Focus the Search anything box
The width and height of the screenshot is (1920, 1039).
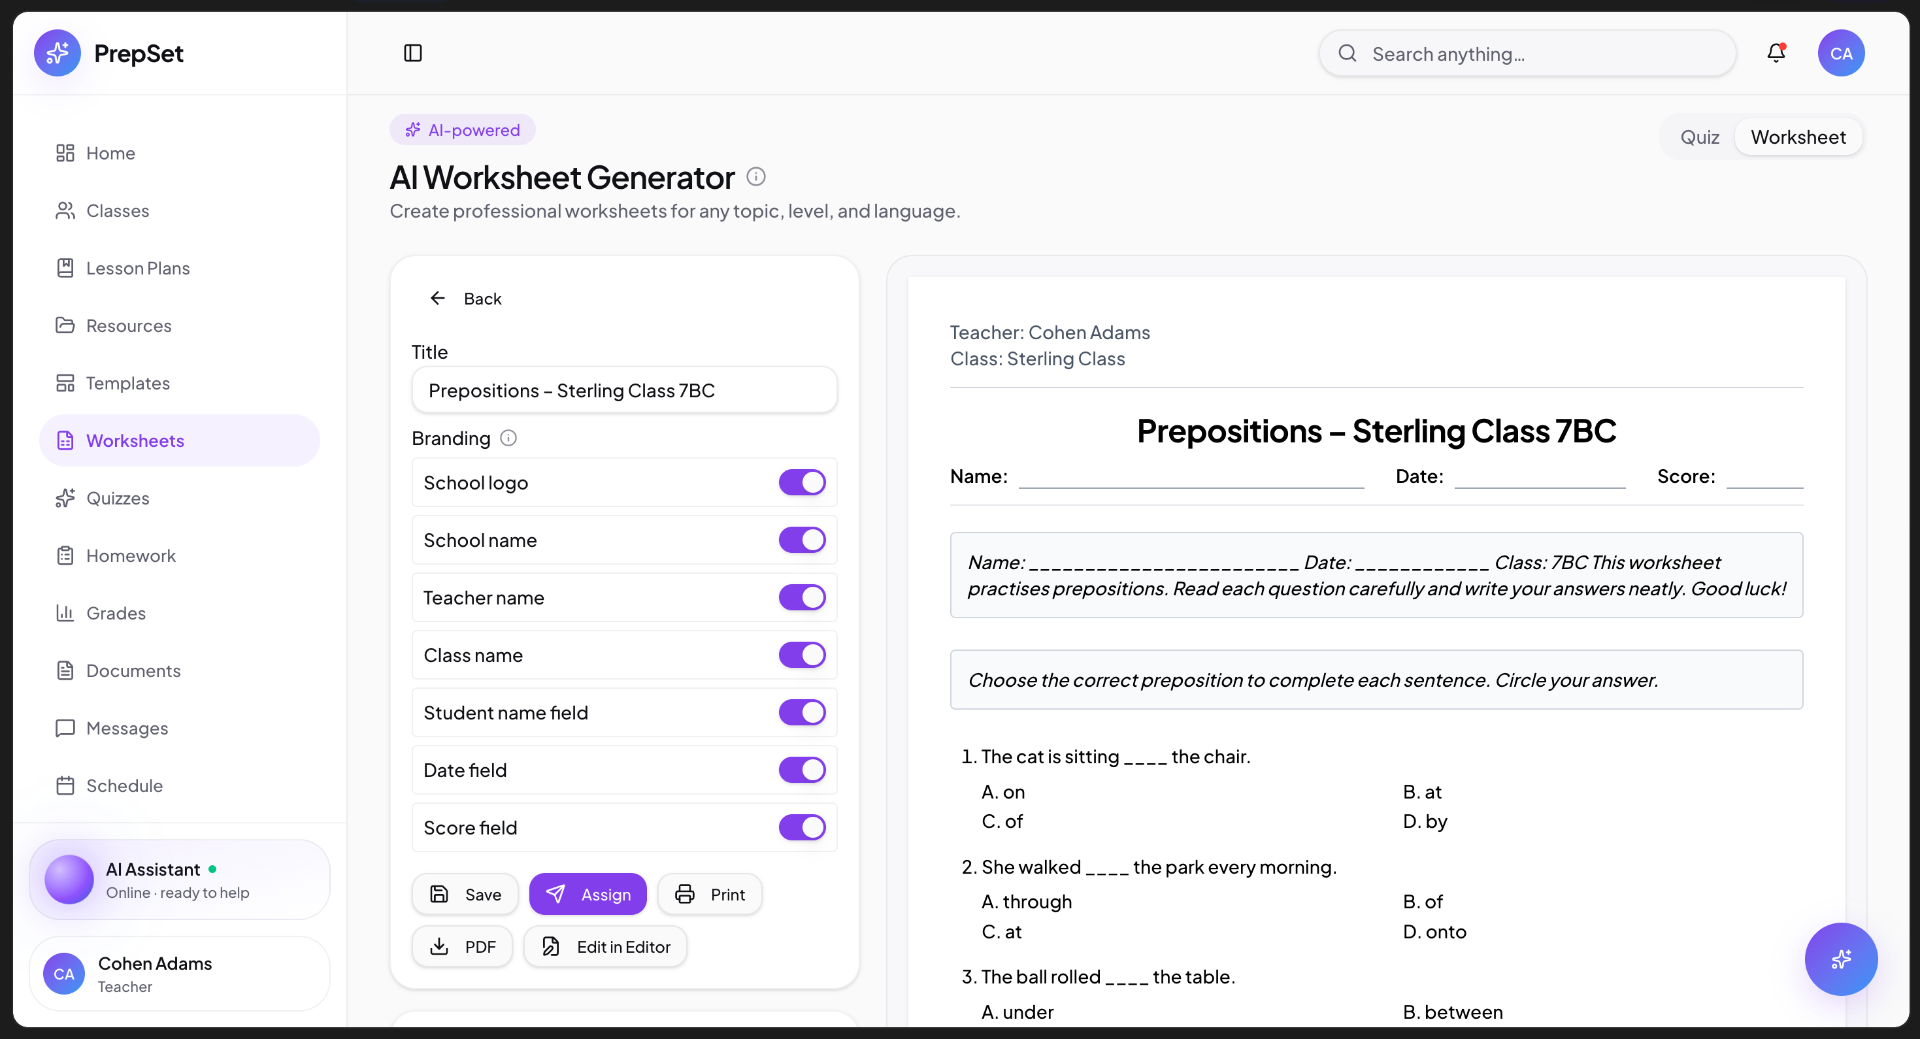click(1527, 53)
